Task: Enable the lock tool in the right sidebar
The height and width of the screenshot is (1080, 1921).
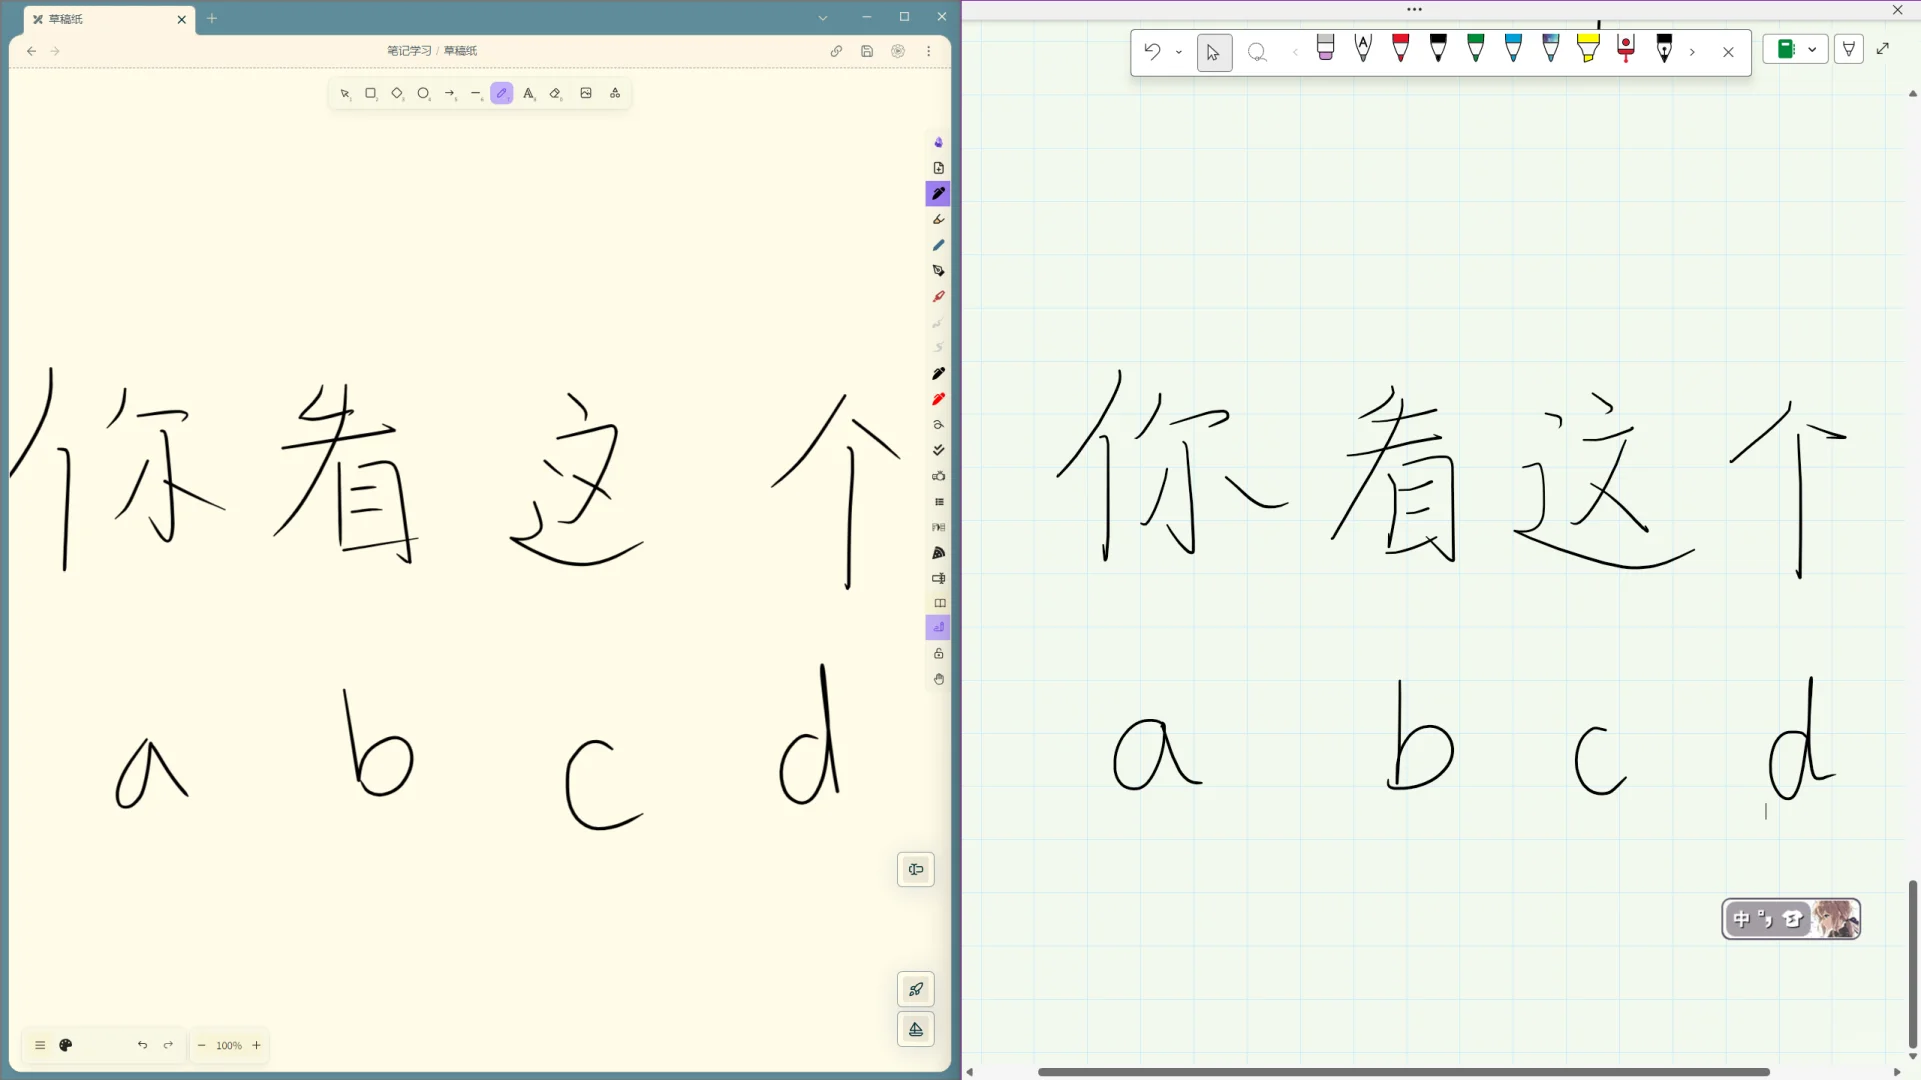Action: pos(938,652)
